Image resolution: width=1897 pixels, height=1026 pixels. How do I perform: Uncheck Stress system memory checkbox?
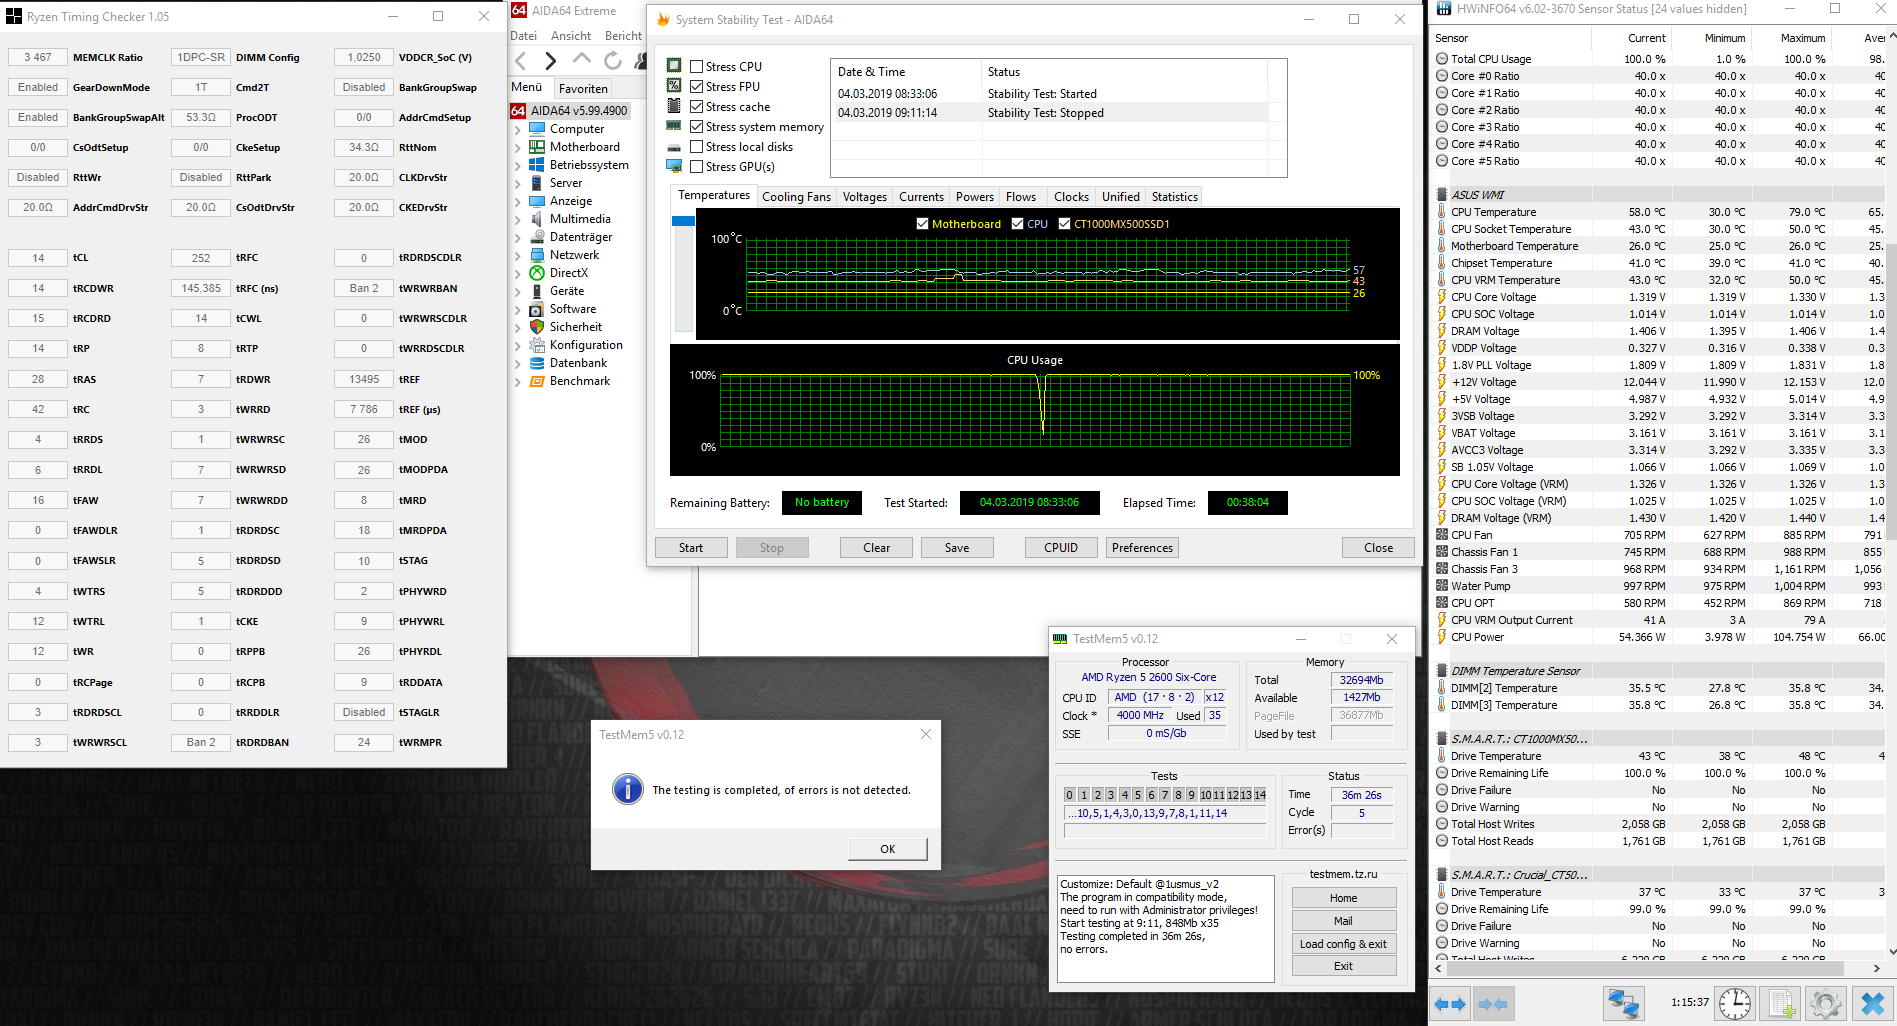click(696, 127)
